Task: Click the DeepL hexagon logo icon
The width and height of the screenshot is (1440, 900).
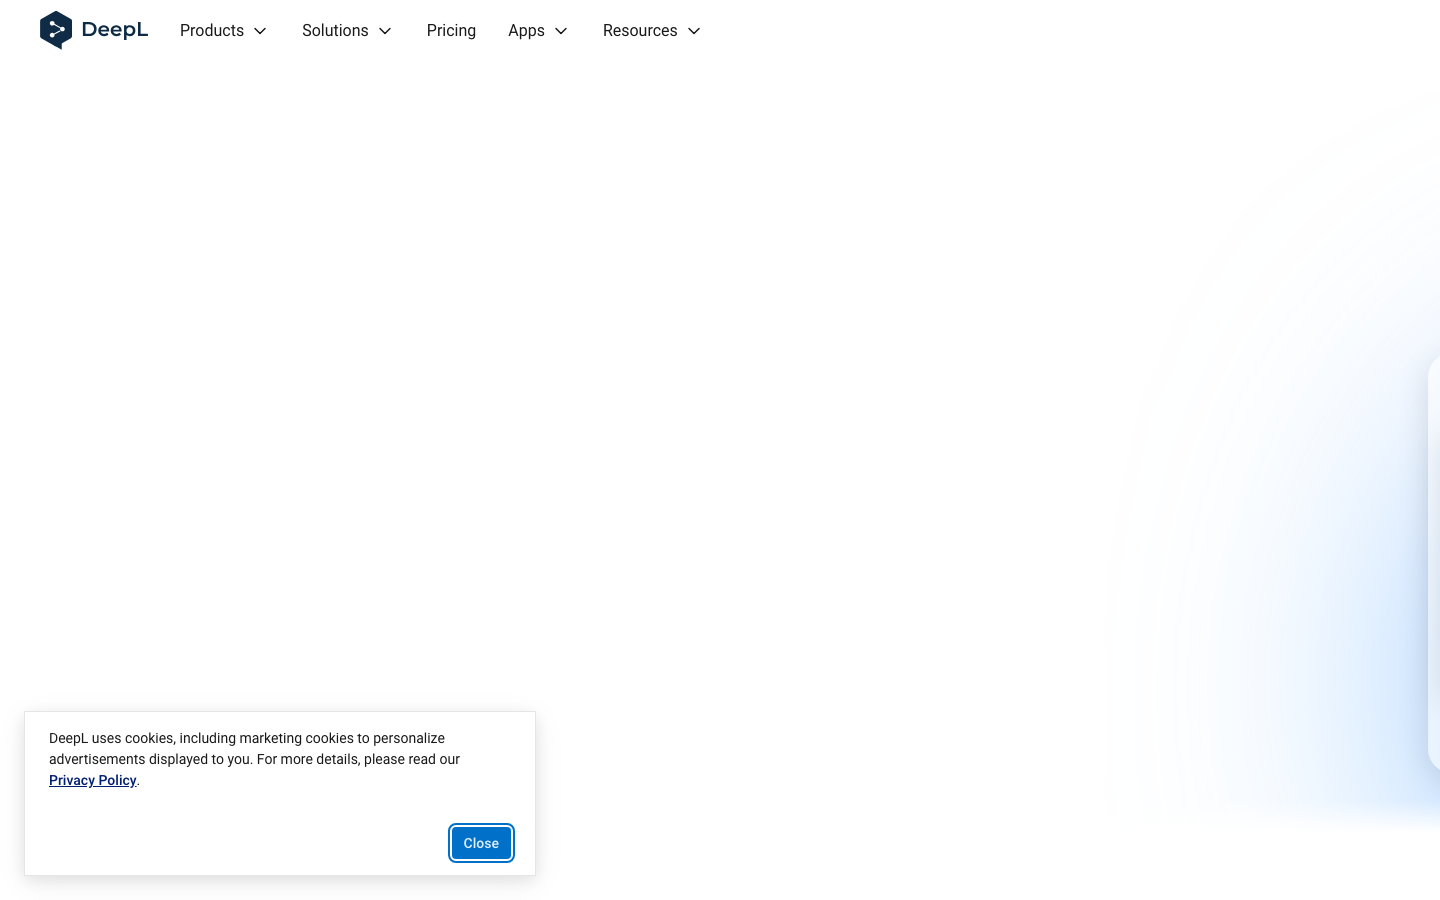Action: (x=56, y=30)
